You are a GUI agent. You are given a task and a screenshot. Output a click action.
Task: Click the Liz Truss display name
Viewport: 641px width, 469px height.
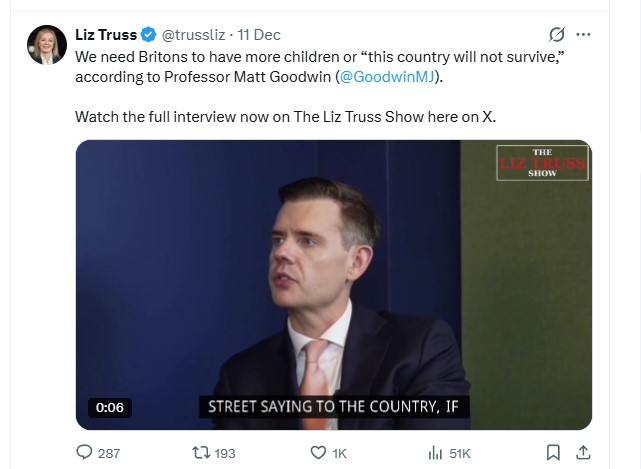coord(105,36)
